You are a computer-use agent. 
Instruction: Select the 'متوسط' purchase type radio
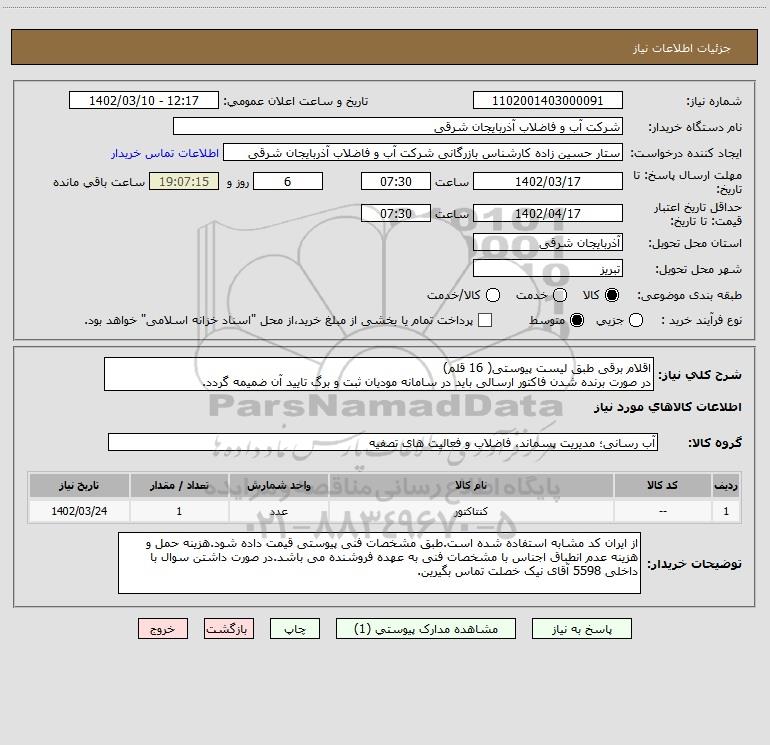pyautogui.click(x=577, y=321)
